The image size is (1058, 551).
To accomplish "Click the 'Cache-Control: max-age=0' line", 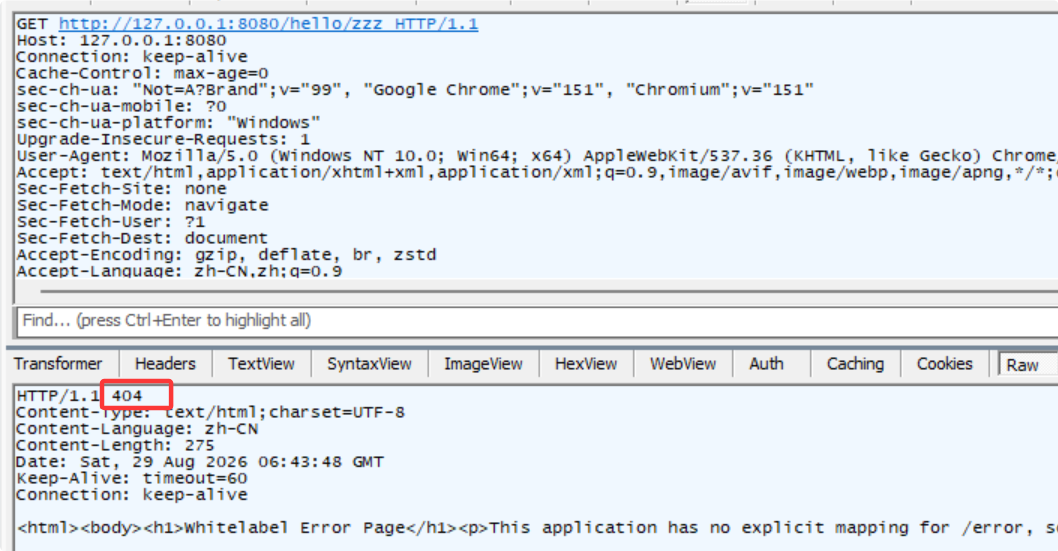I will click(142, 74).
